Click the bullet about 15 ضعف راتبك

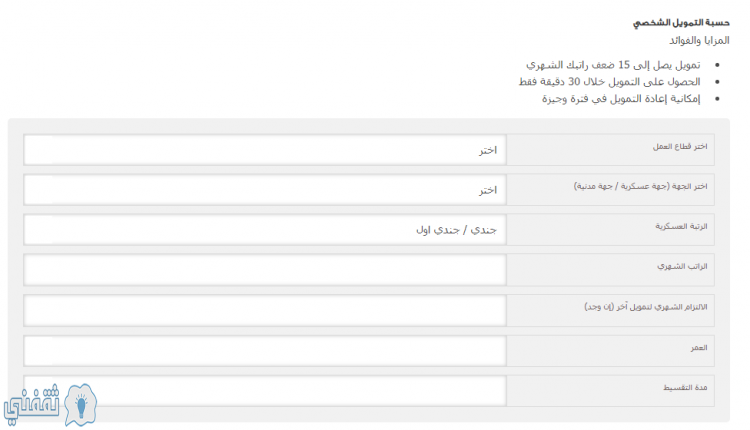[x=613, y=65]
